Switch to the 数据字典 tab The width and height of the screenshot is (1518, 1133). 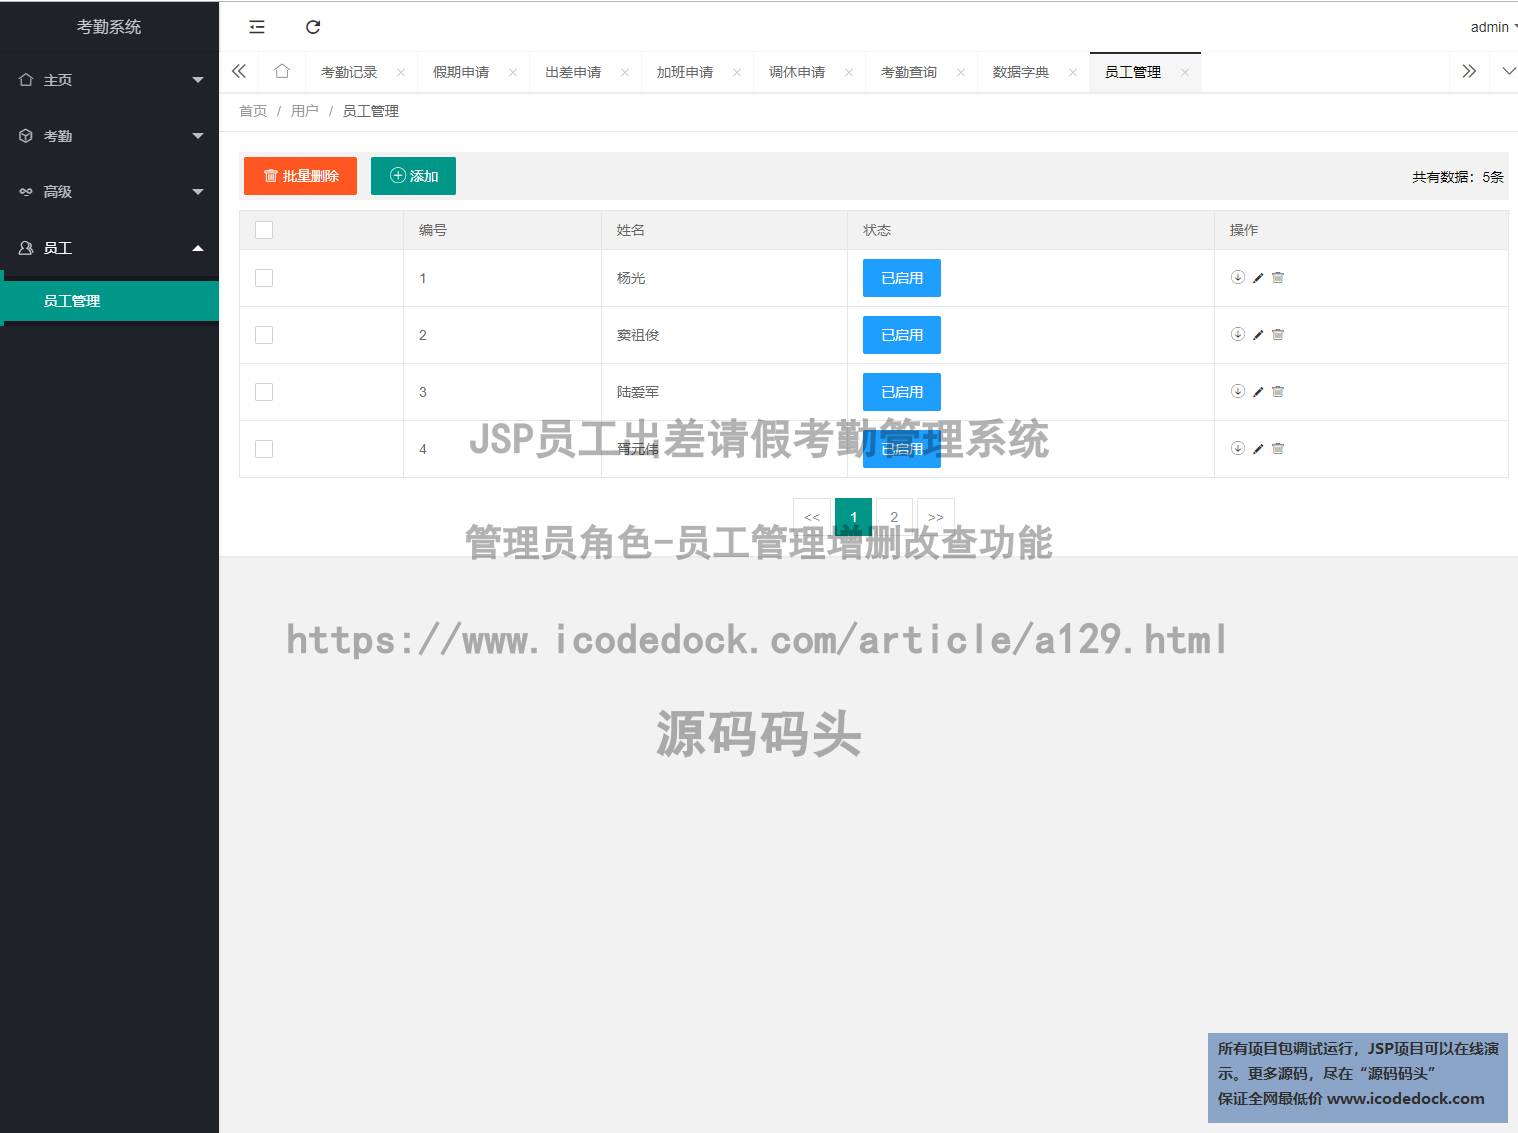[1021, 72]
